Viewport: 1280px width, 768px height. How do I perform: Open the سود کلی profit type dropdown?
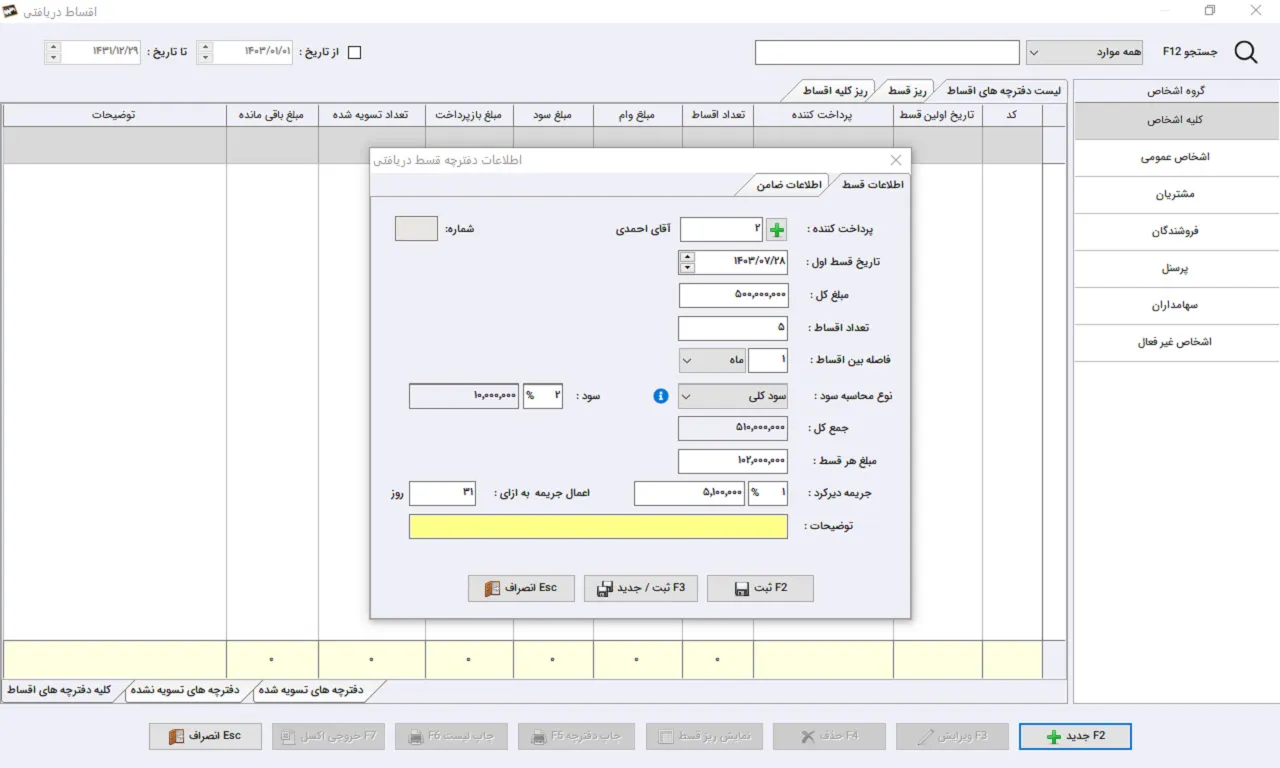point(732,396)
